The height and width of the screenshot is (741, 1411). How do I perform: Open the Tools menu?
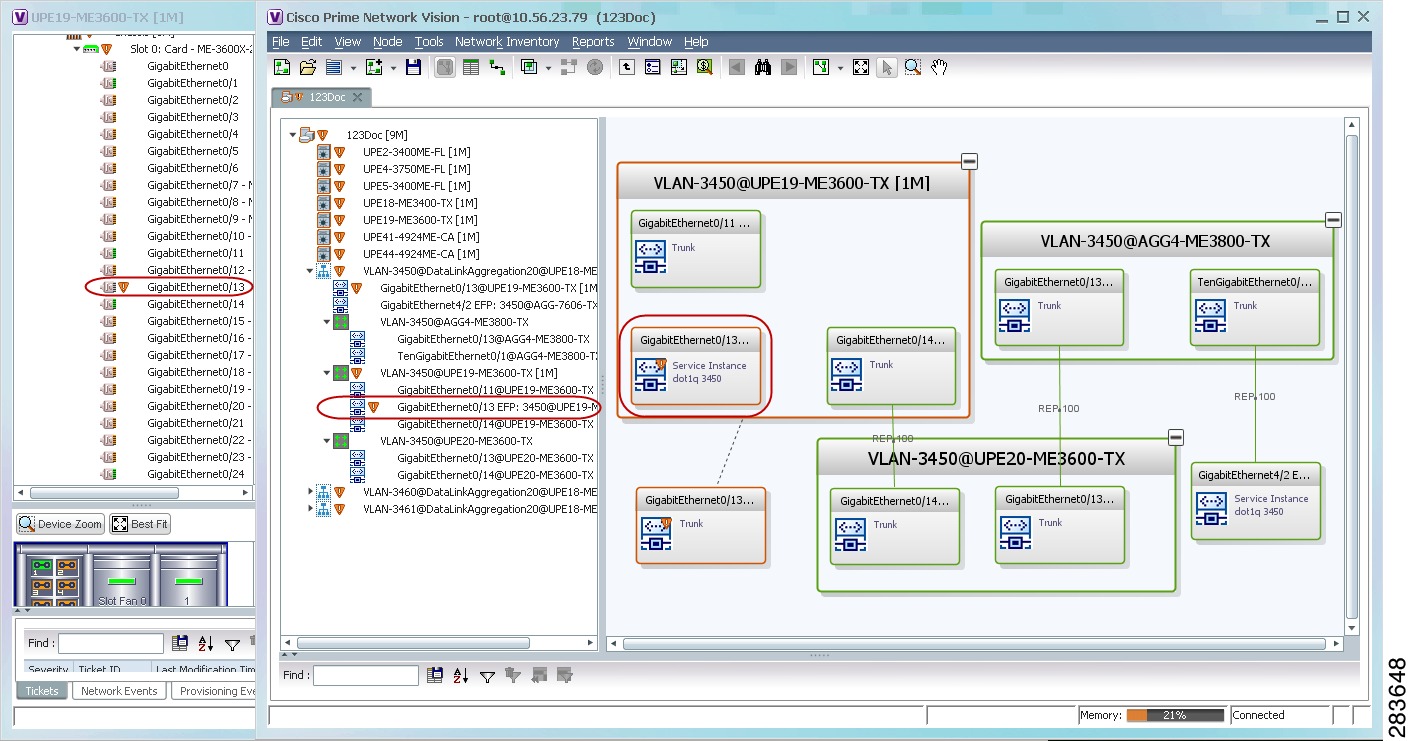tap(429, 42)
